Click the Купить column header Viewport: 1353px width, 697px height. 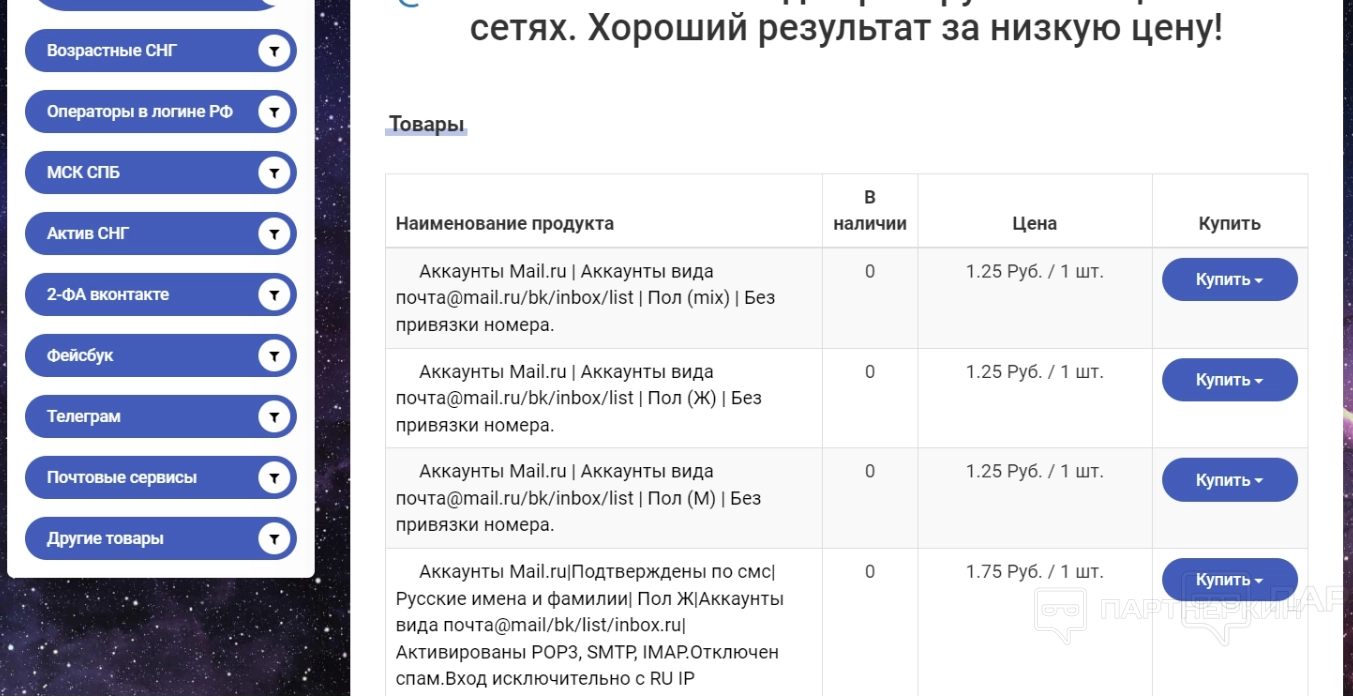click(1229, 223)
